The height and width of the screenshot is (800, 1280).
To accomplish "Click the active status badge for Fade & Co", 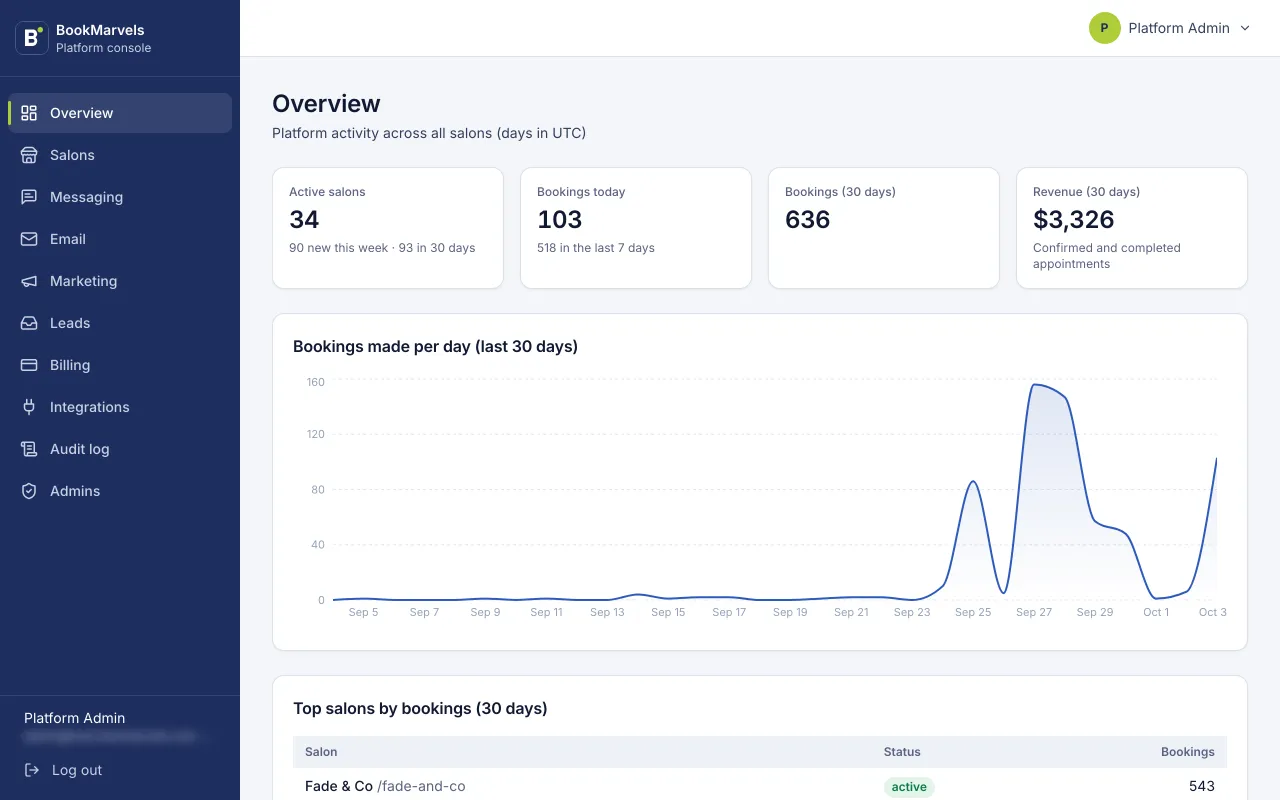I will pos(909,787).
